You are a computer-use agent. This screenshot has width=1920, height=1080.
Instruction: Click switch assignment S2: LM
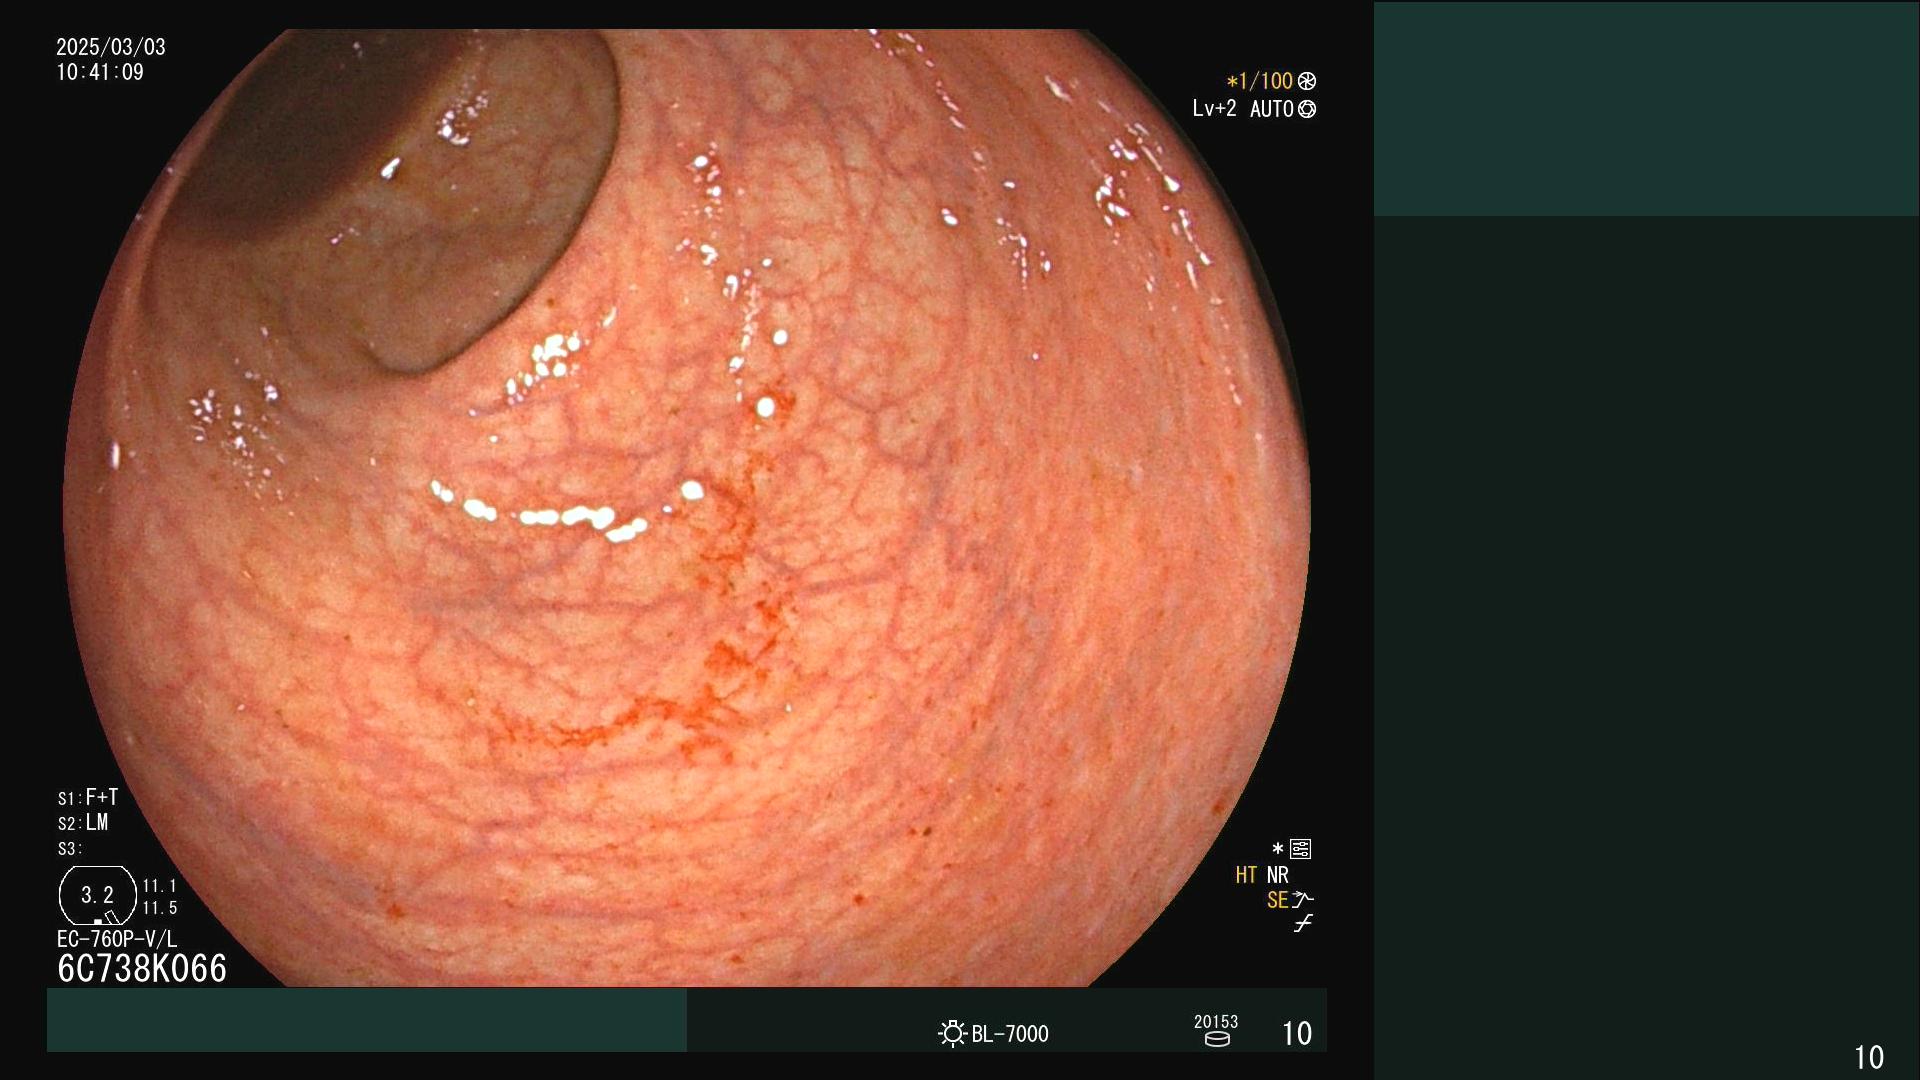[x=83, y=823]
